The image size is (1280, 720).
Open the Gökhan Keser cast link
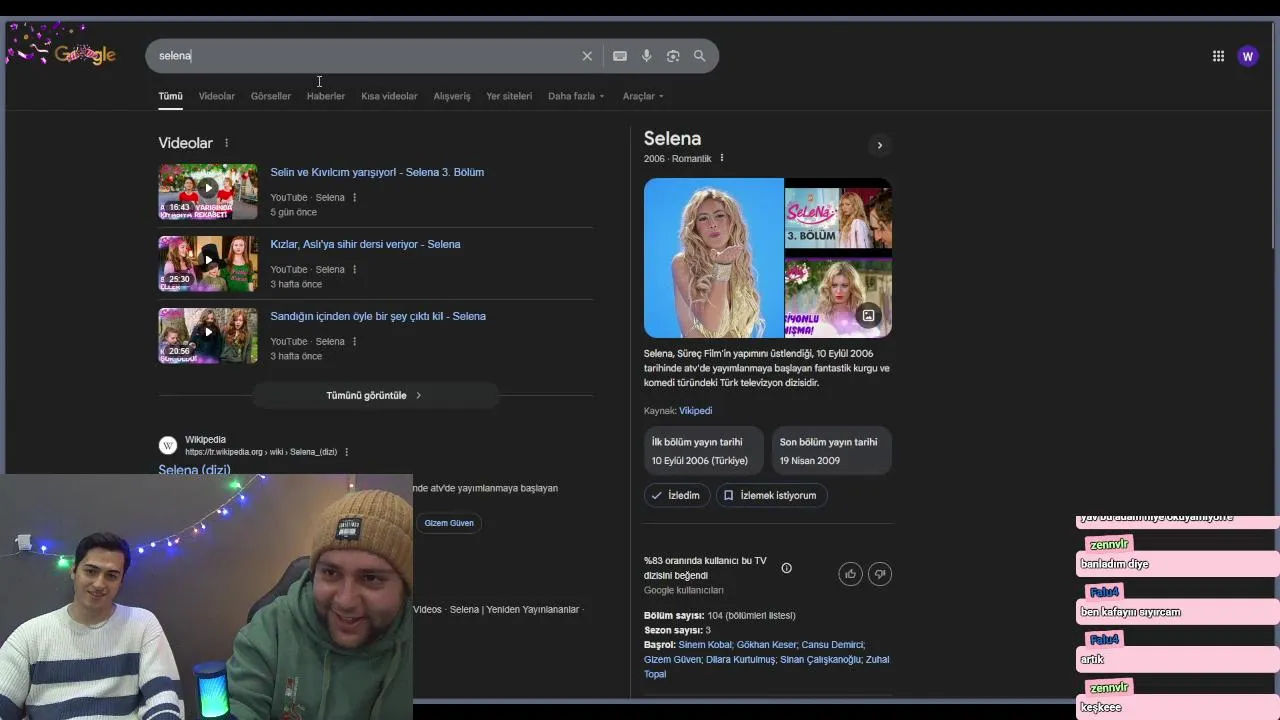tap(767, 645)
